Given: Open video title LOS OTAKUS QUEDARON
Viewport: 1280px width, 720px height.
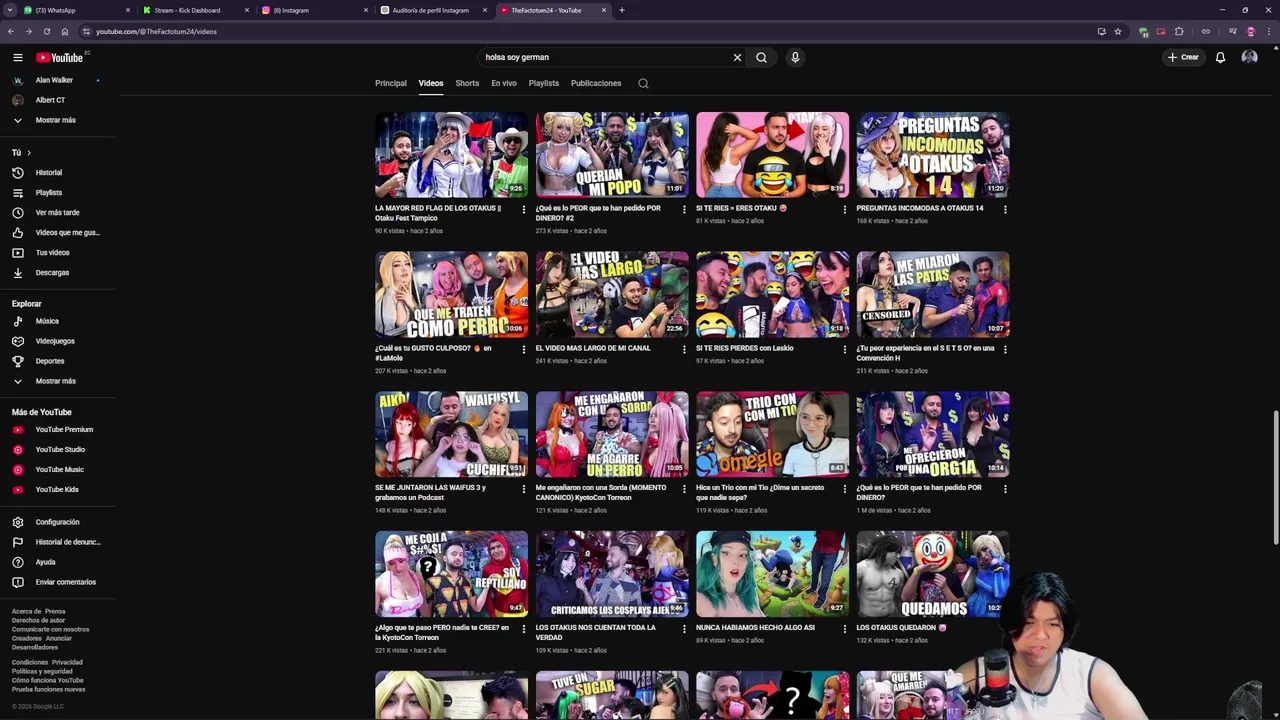Looking at the screenshot, I should [x=901, y=628].
